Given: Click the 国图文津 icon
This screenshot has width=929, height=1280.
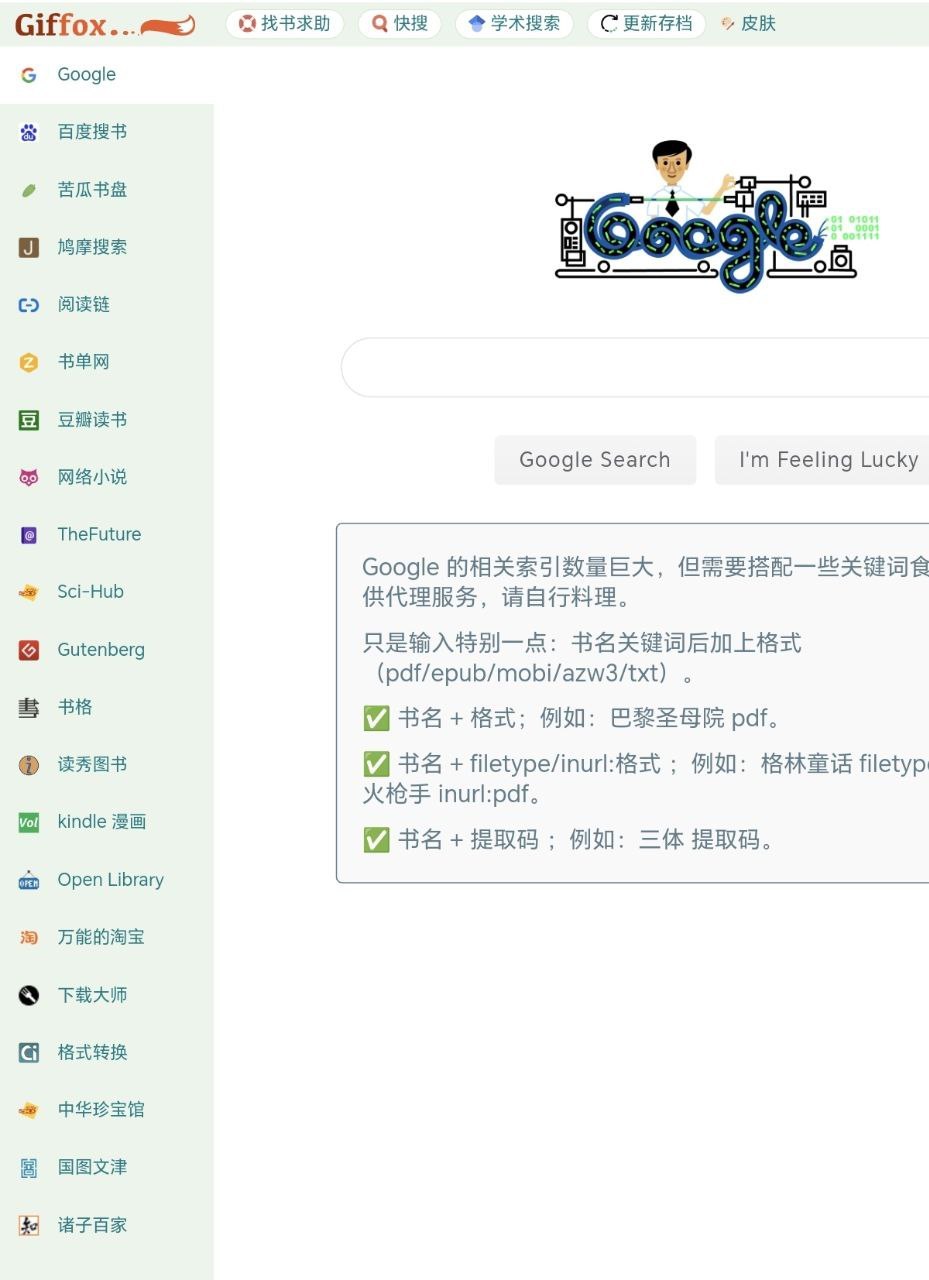Looking at the screenshot, I should [x=29, y=1167].
